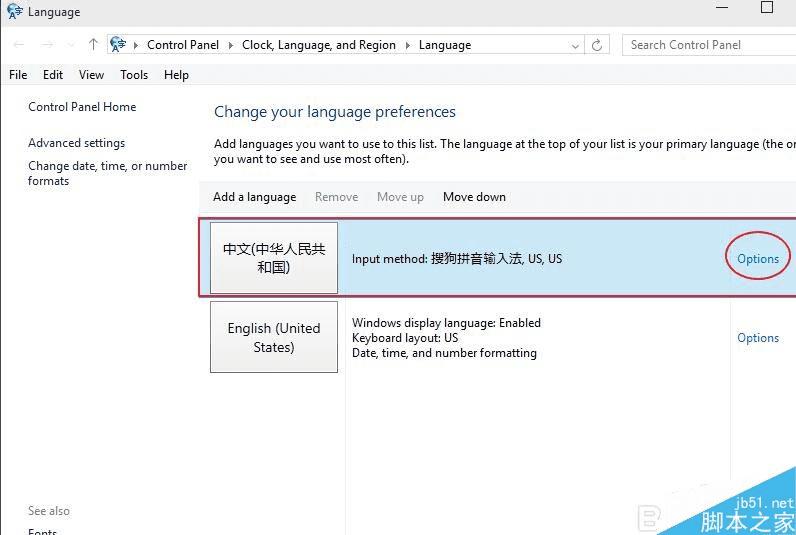
Task: Open the View menu
Action: pos(91,75)
